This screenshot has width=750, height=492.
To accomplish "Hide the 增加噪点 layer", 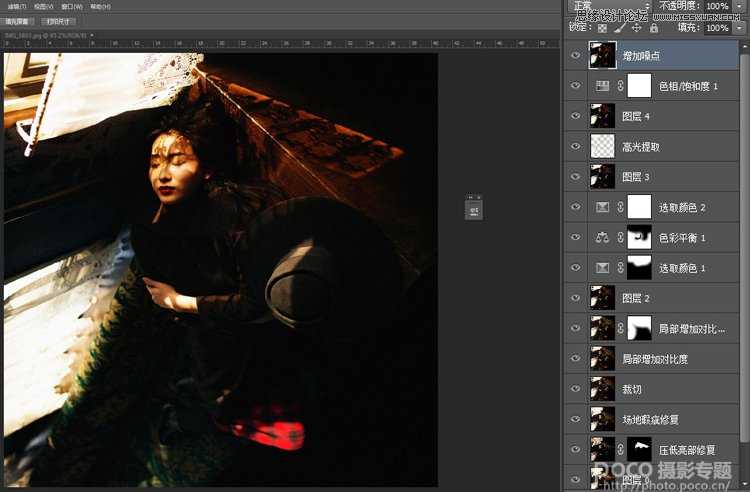I will click(575, 57).
